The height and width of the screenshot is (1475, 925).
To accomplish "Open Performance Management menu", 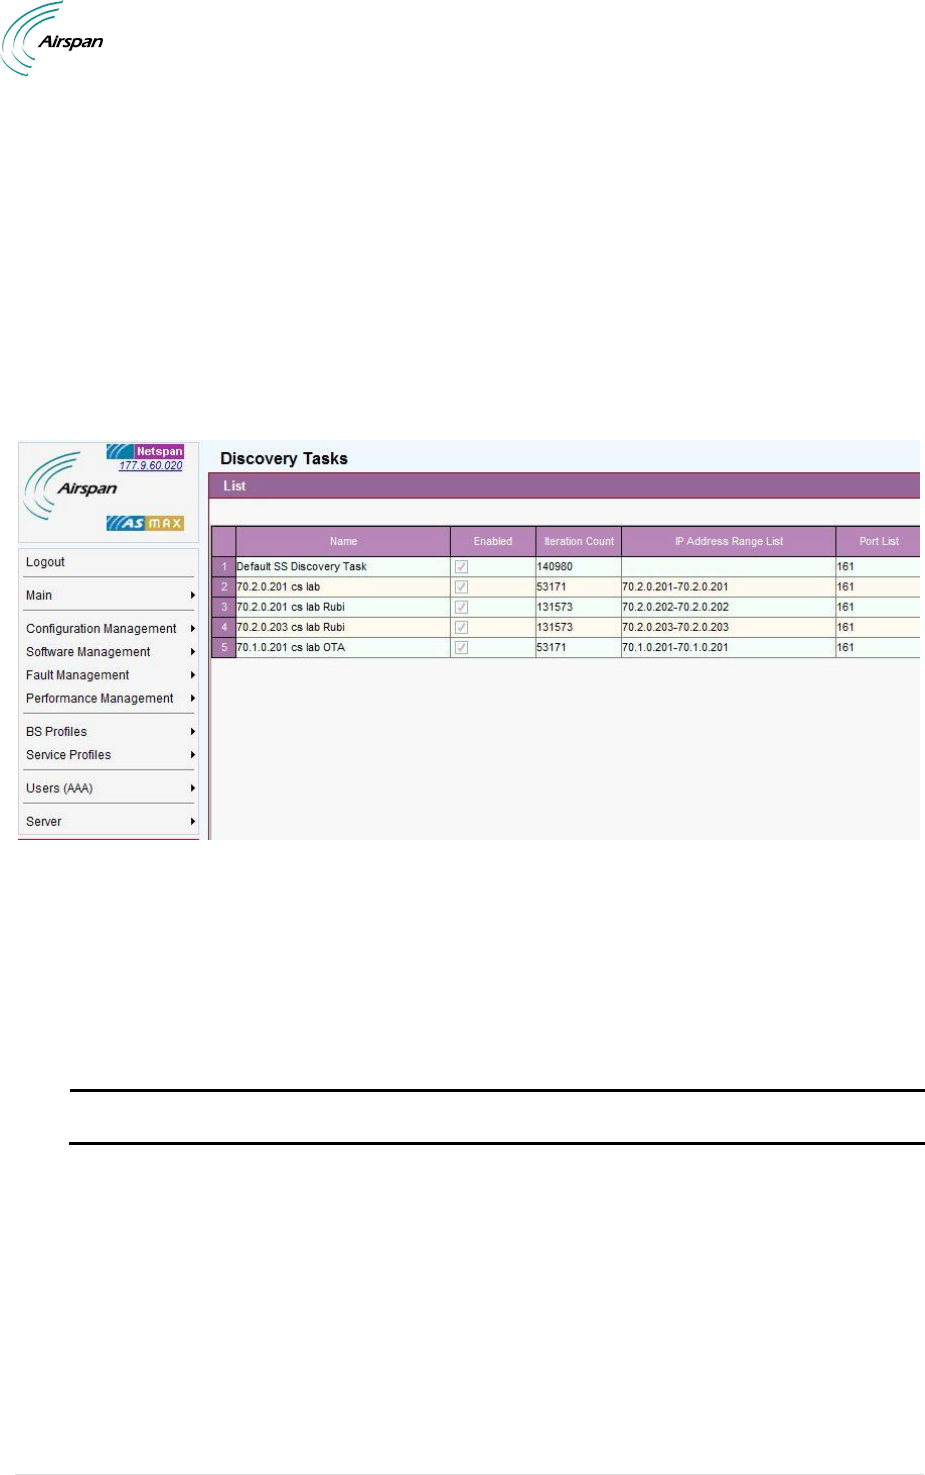I will (99, 698).
